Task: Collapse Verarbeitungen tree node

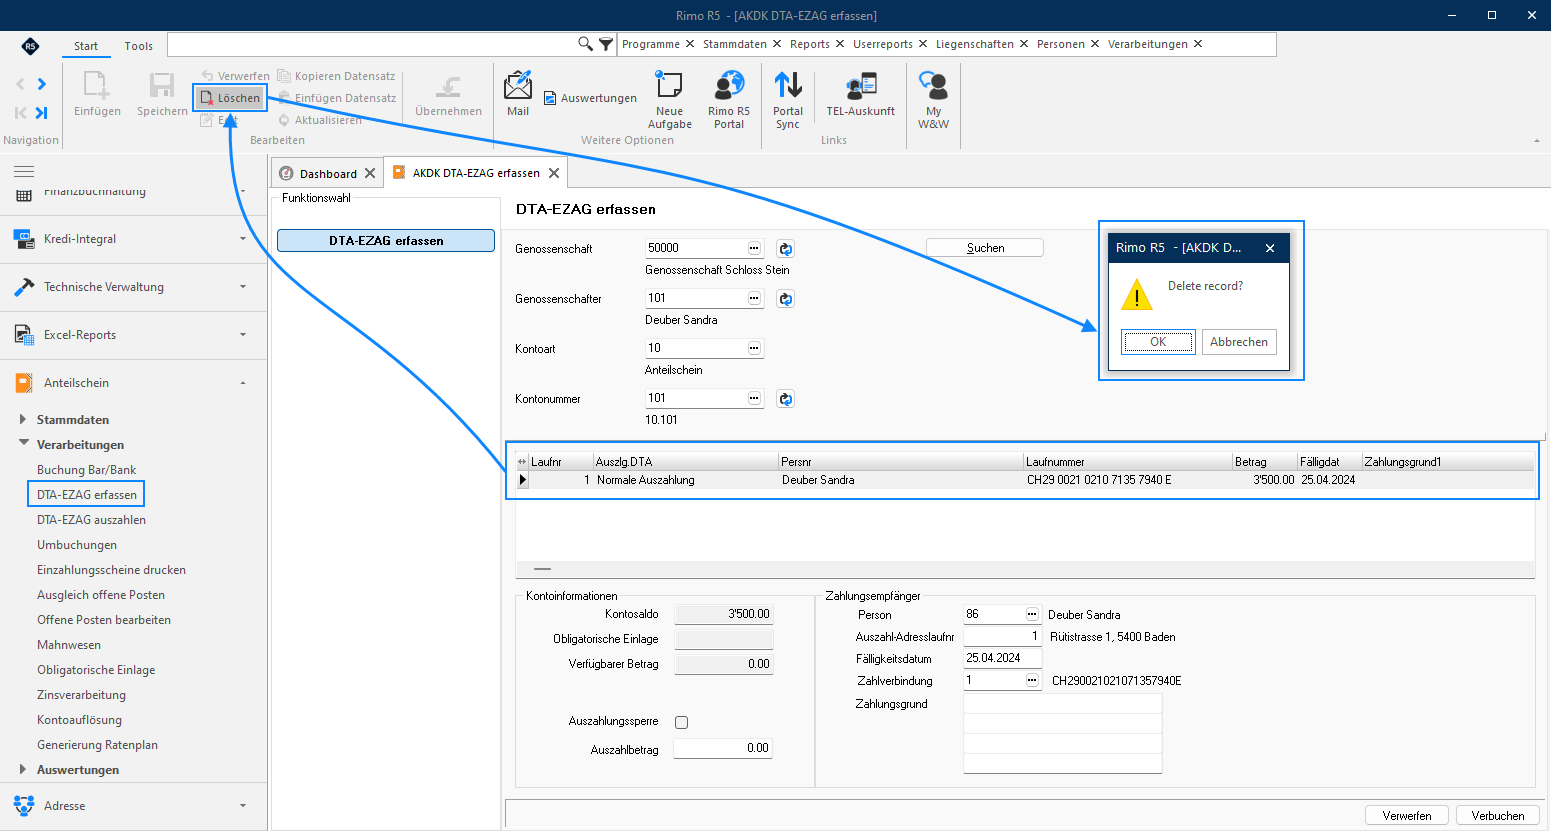Action: click(x=23, y=444)
